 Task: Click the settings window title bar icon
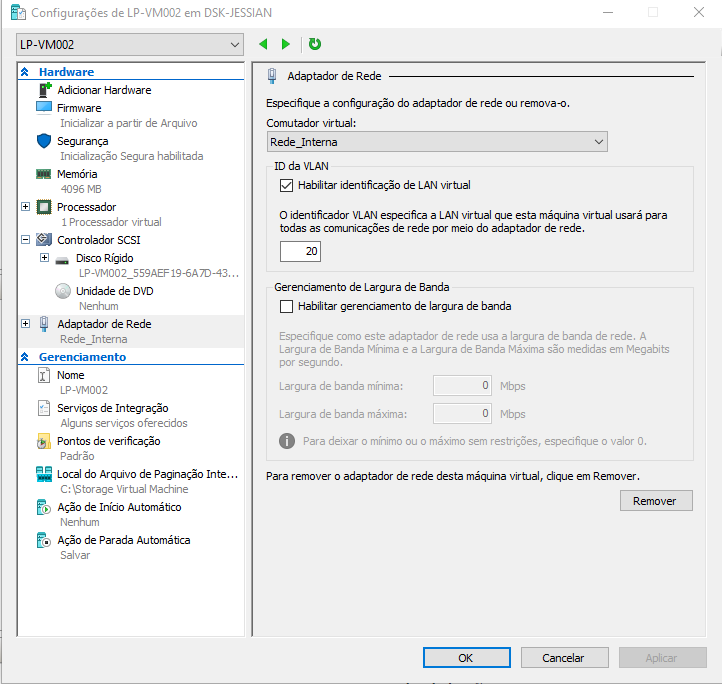click(18, 12)
